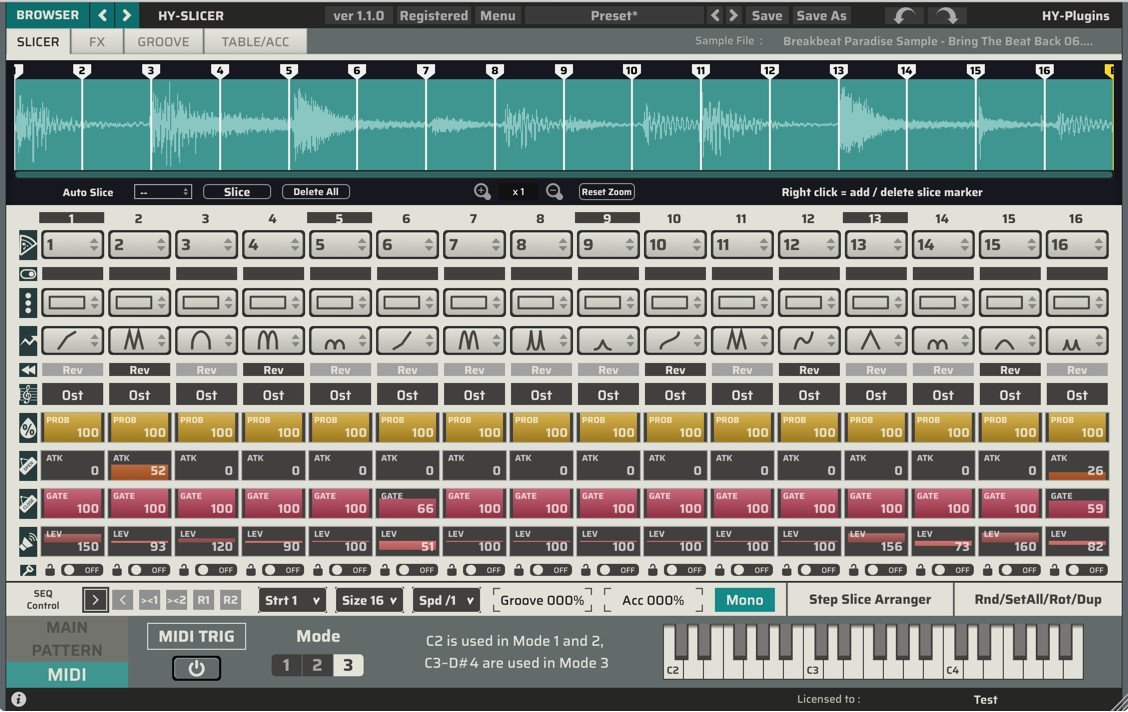The image size is (1128, 712).
Task: Click the Save As button
Action: (821, 15)
